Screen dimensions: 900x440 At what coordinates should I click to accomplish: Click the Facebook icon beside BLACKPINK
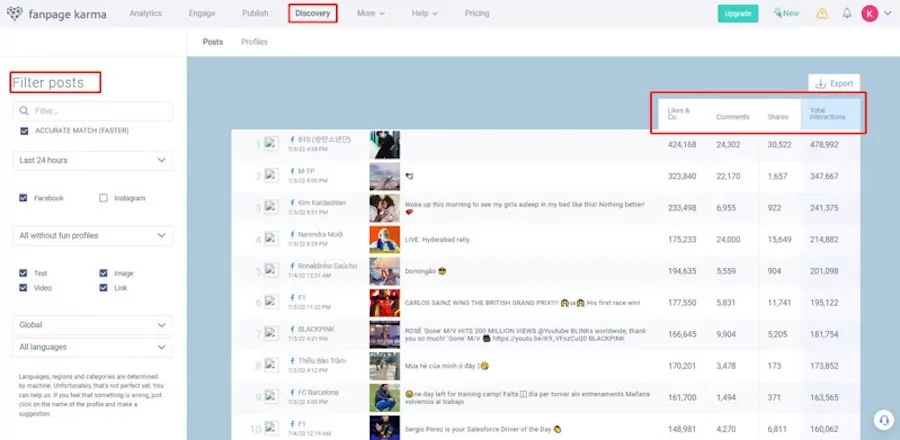pos(292,329)
